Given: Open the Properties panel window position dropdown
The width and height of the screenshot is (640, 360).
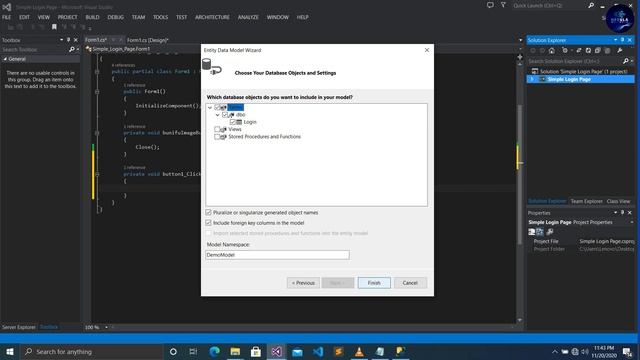Looking at the screenshot, I should (615, 213).
